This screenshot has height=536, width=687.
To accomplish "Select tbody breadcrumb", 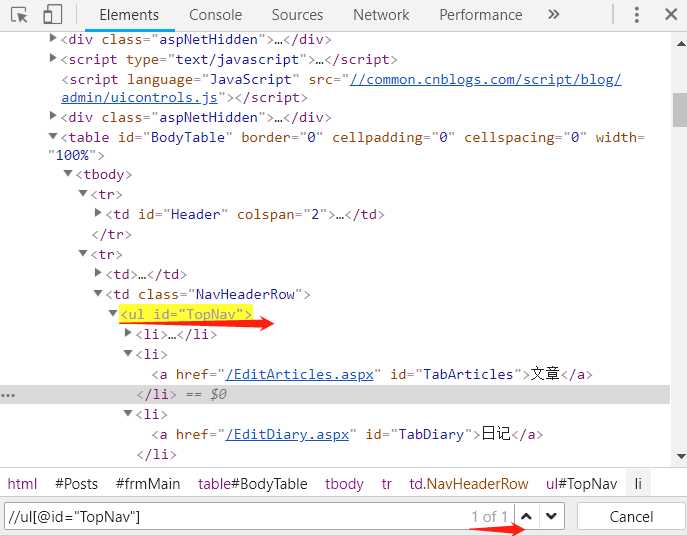I will coord(344,484).
